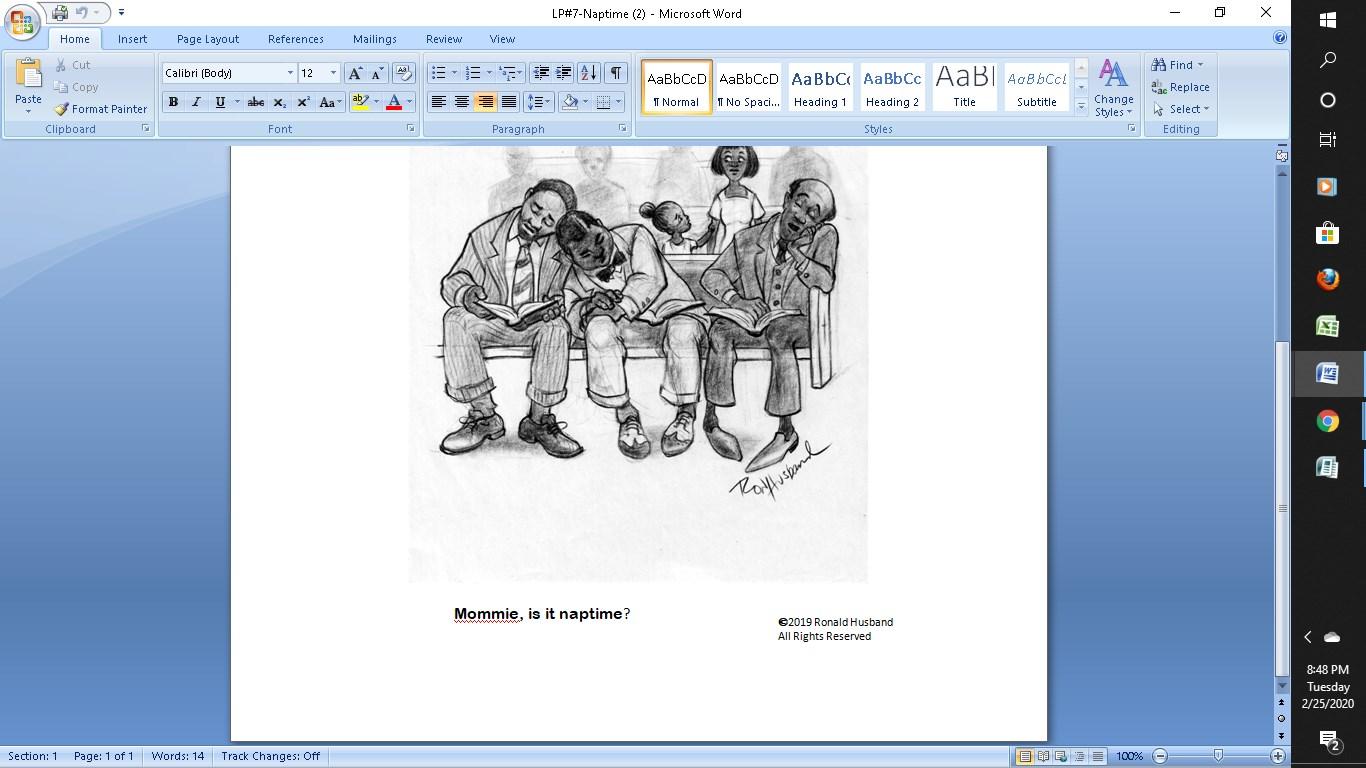The image size is (1366, 768).
Task: Switch to Web Layout view
Action: (1061, 756)
